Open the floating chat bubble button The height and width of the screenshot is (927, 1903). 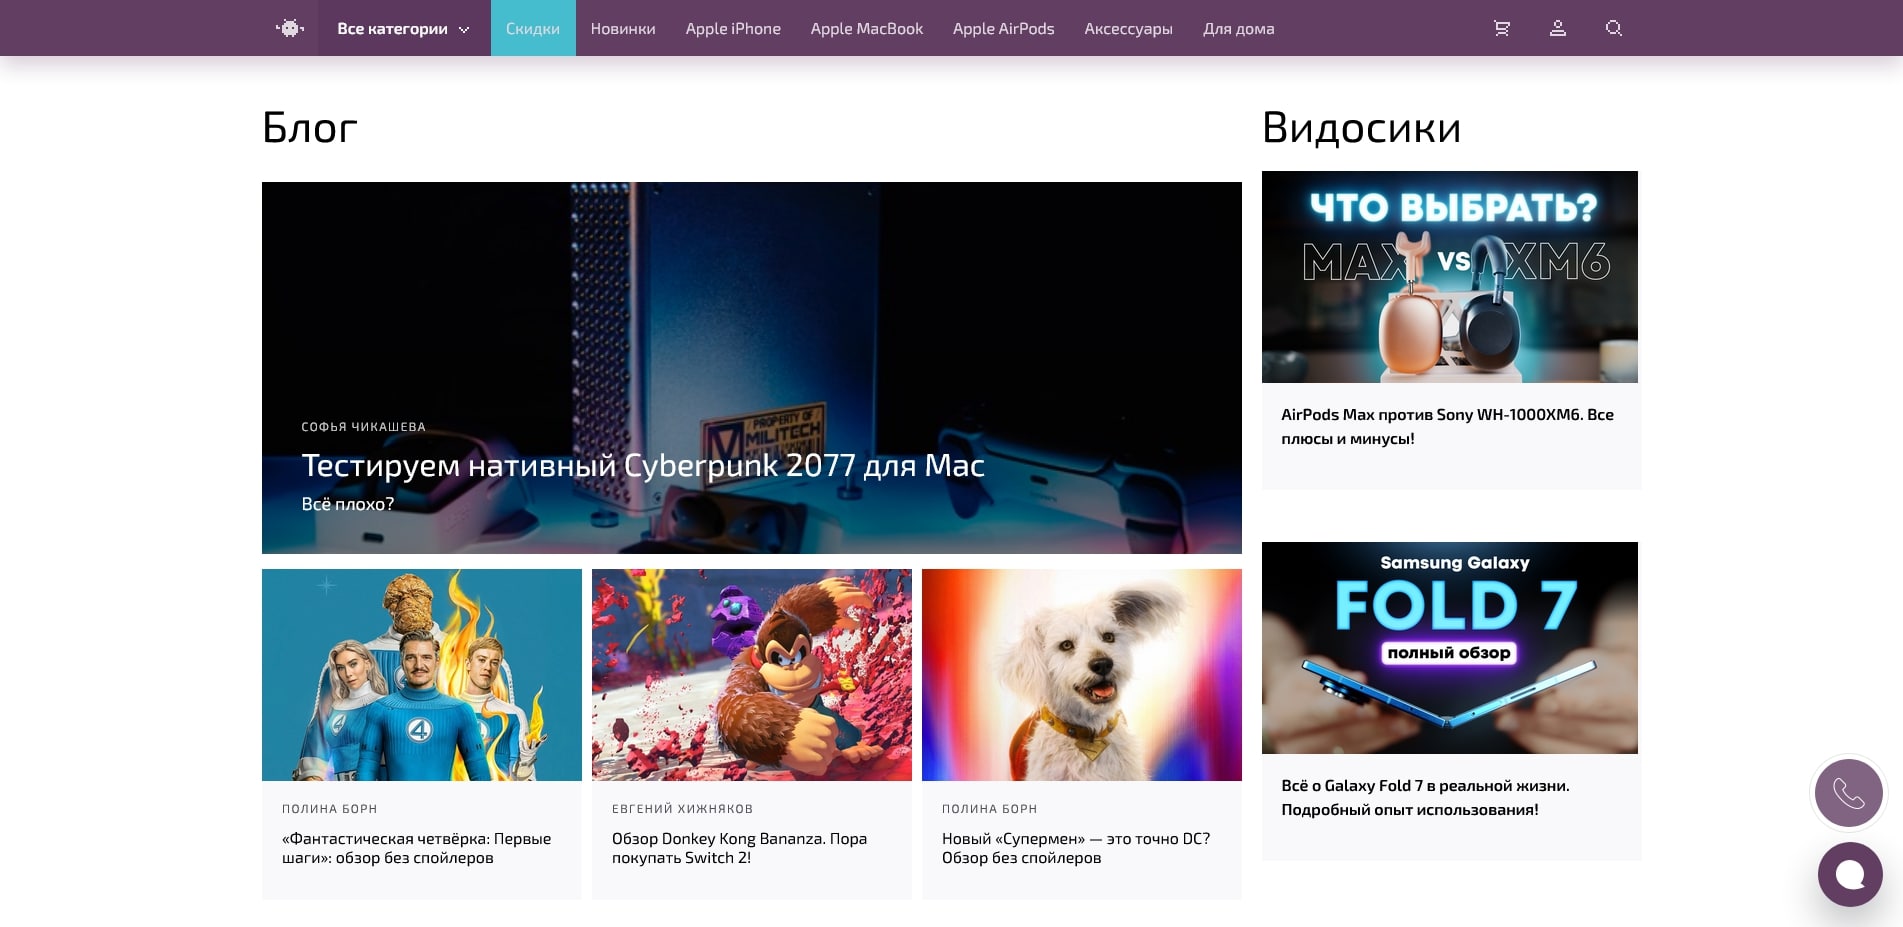1850,874
